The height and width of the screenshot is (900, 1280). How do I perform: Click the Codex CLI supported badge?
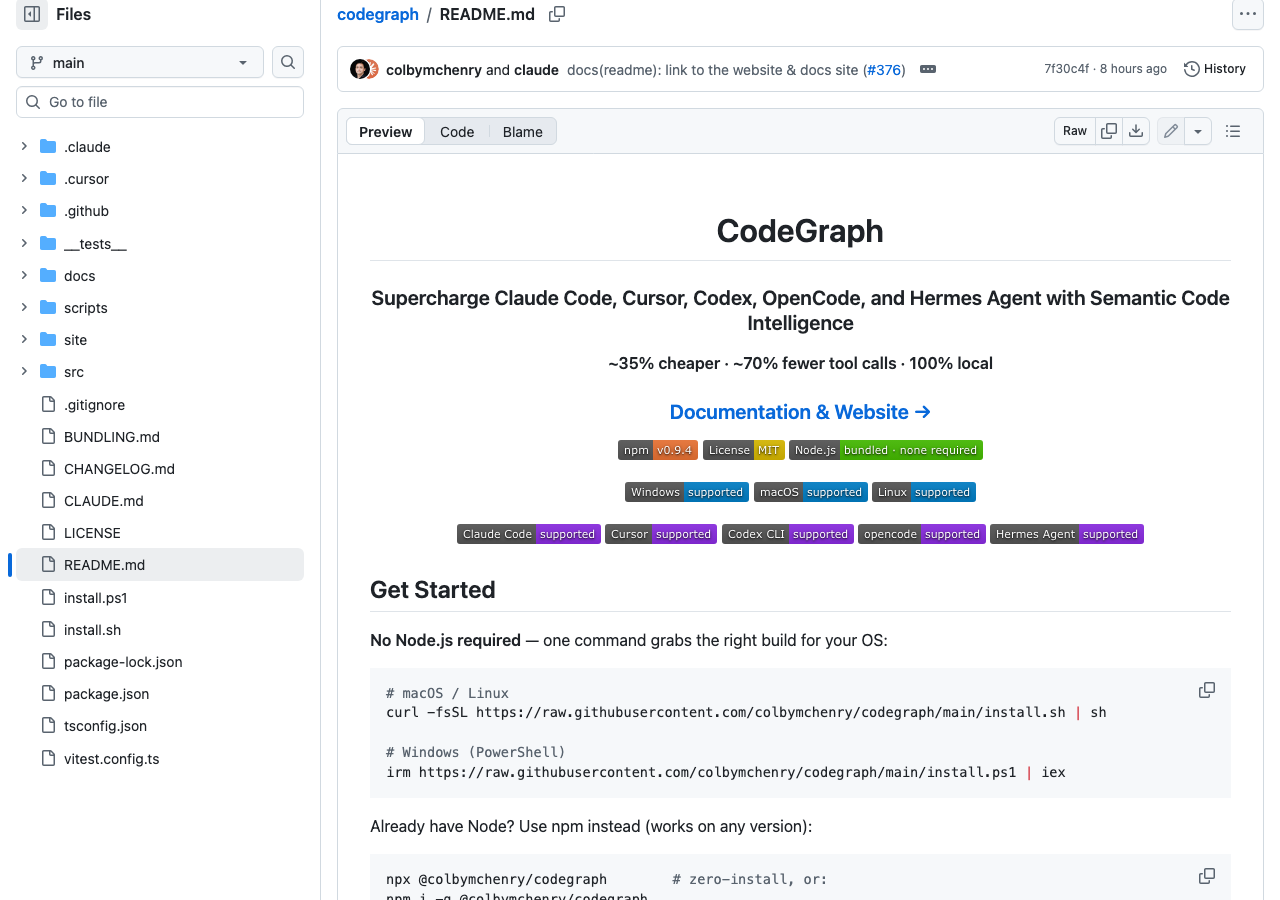pos(788,534)
